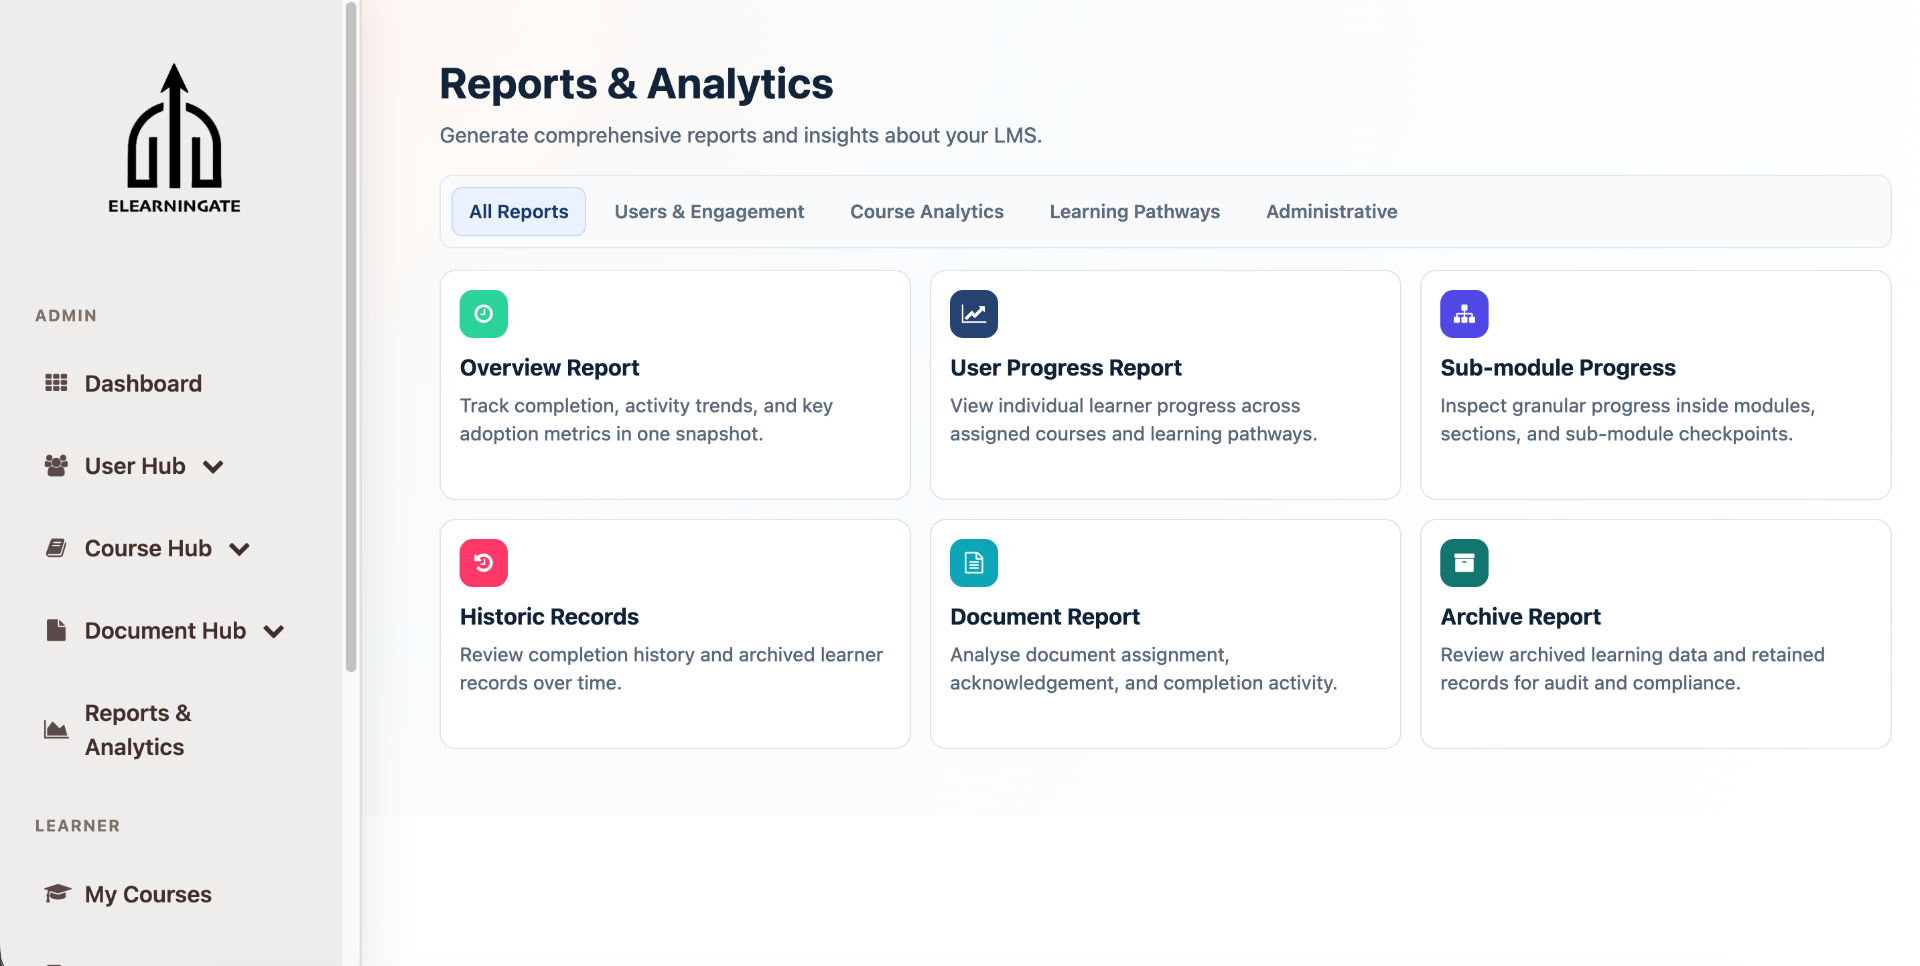The width and height of the screenshot is (1920, 966).
Task: Click the ELEARNINGATE logo
Action: (174, 139)
